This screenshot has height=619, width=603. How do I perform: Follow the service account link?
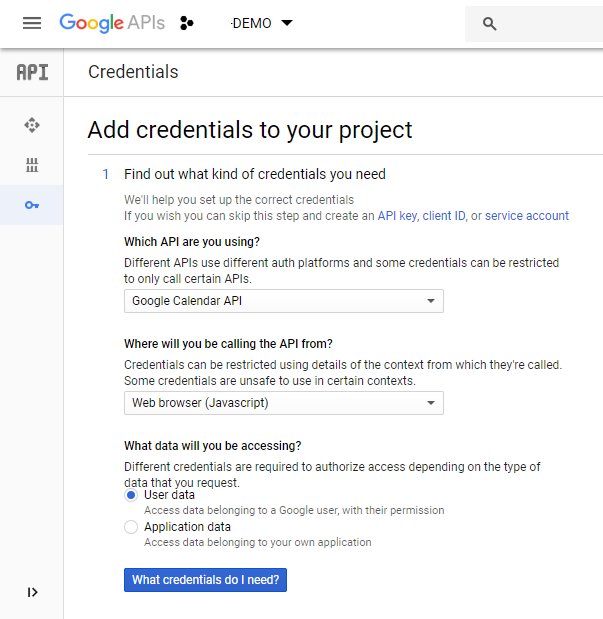pos(527,216)
